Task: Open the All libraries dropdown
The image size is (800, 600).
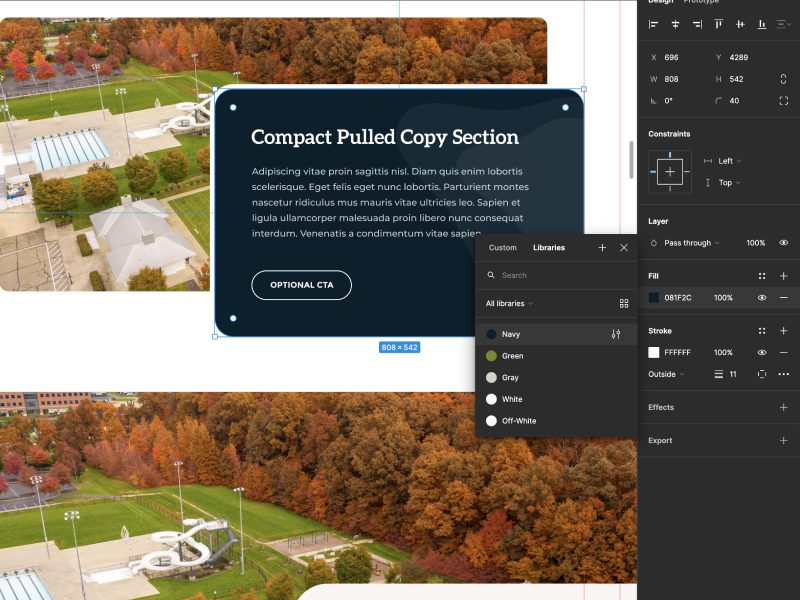Action: point(509,304)
